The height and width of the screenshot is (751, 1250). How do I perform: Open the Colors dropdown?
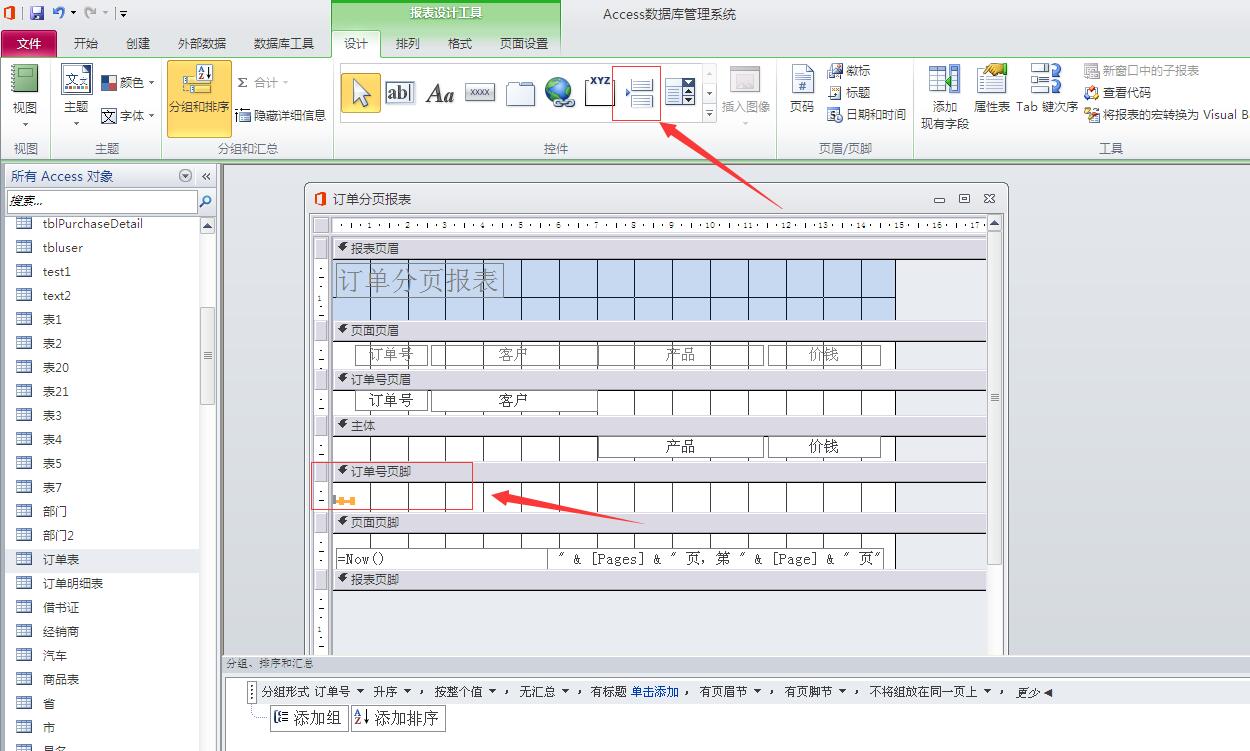tap(127, 82)
